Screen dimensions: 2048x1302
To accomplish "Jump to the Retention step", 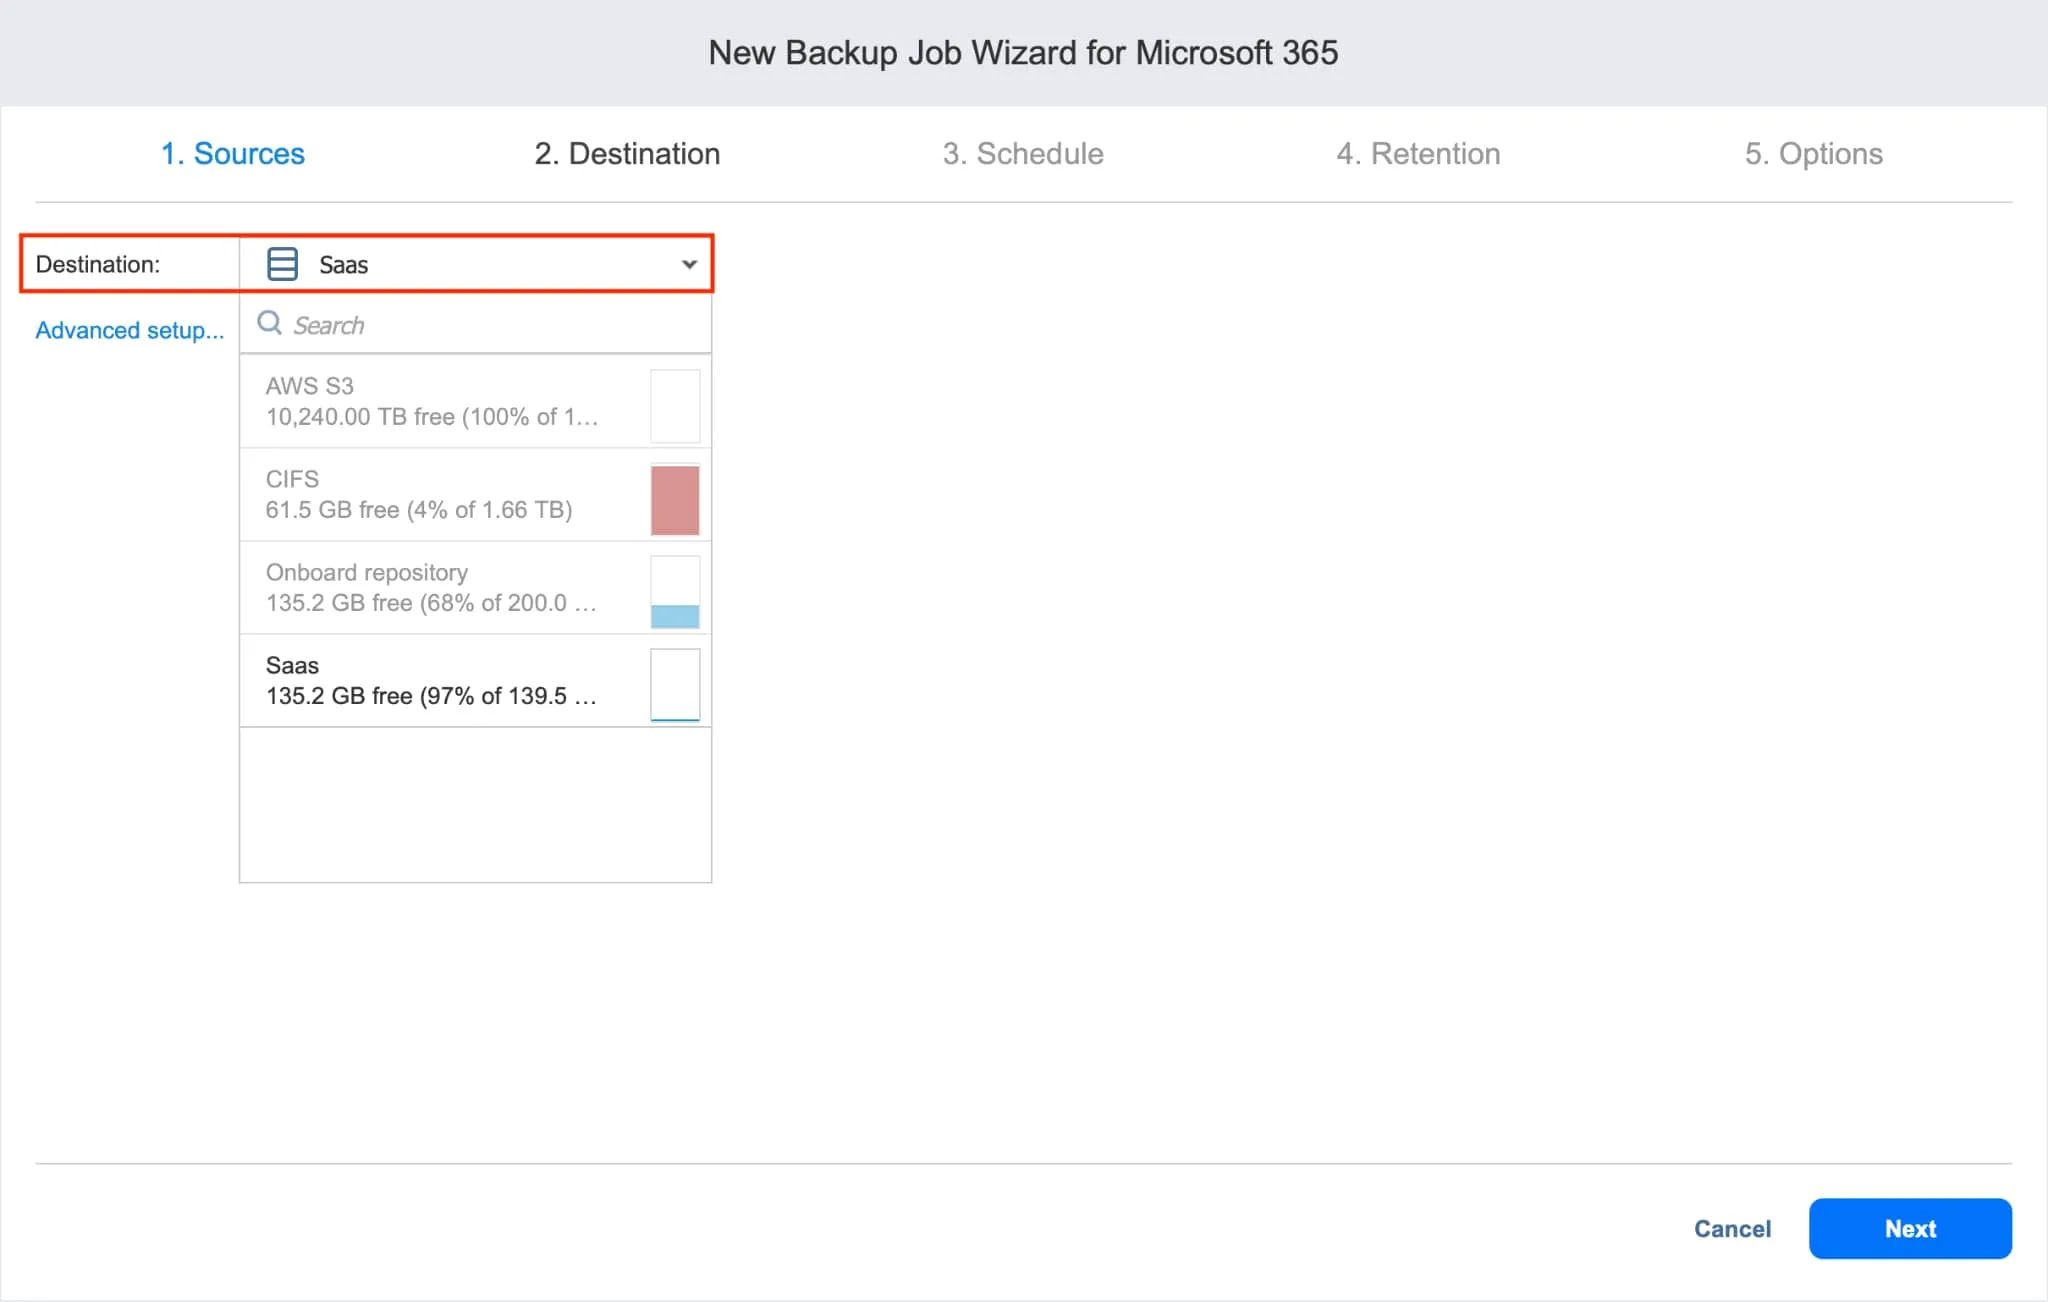I will (1417, 154).
